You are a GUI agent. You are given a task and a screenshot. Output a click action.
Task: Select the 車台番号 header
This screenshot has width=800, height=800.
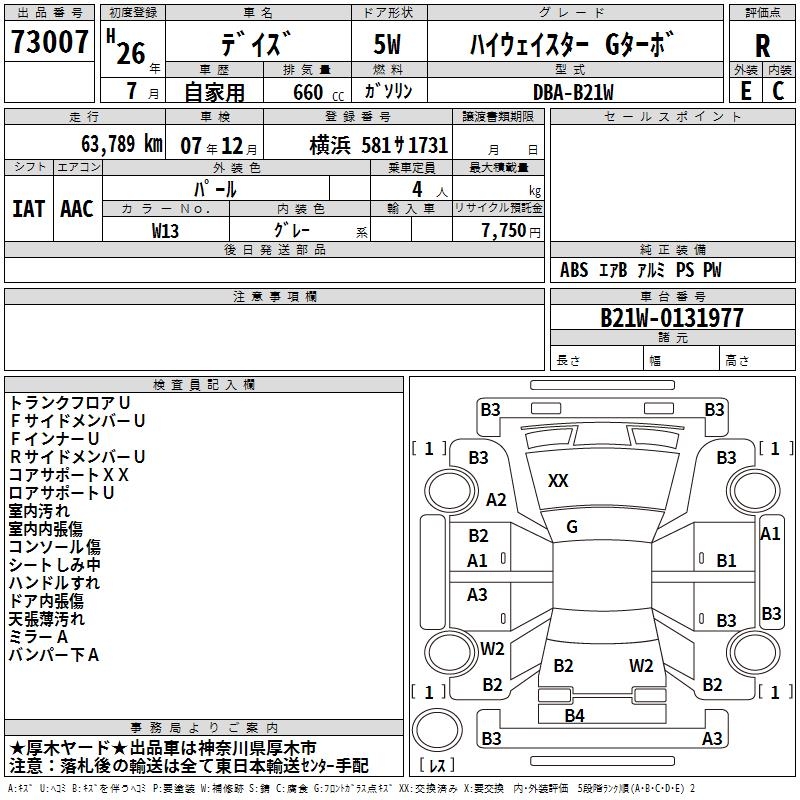(x=672, y=296)
